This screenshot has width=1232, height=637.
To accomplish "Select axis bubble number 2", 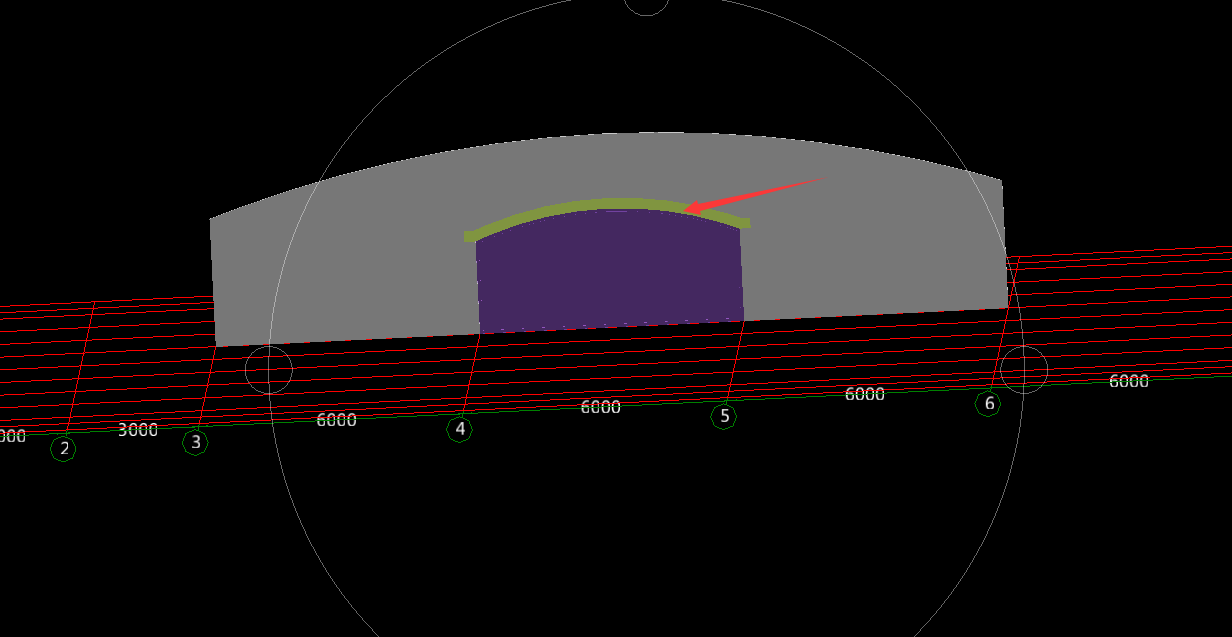I will pyautogui.click(x=64, y=449).
